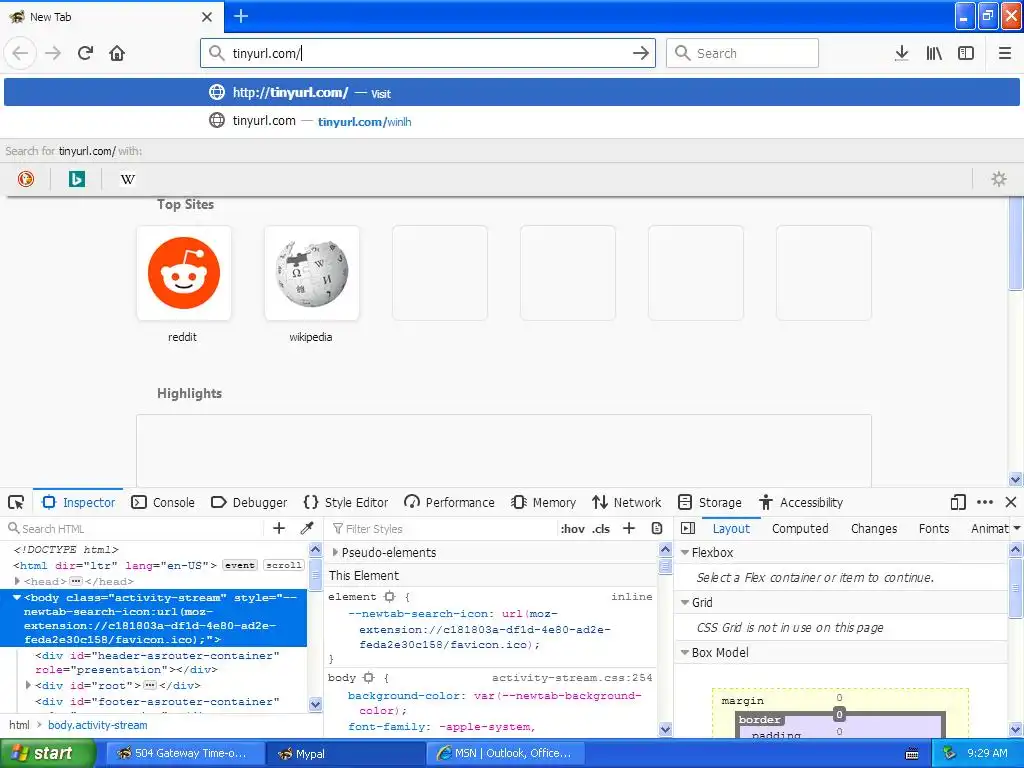1024x768 pixels.
Task: Switch to the Computed side tab
Action: pyautogui.click(x=800, y=528)
